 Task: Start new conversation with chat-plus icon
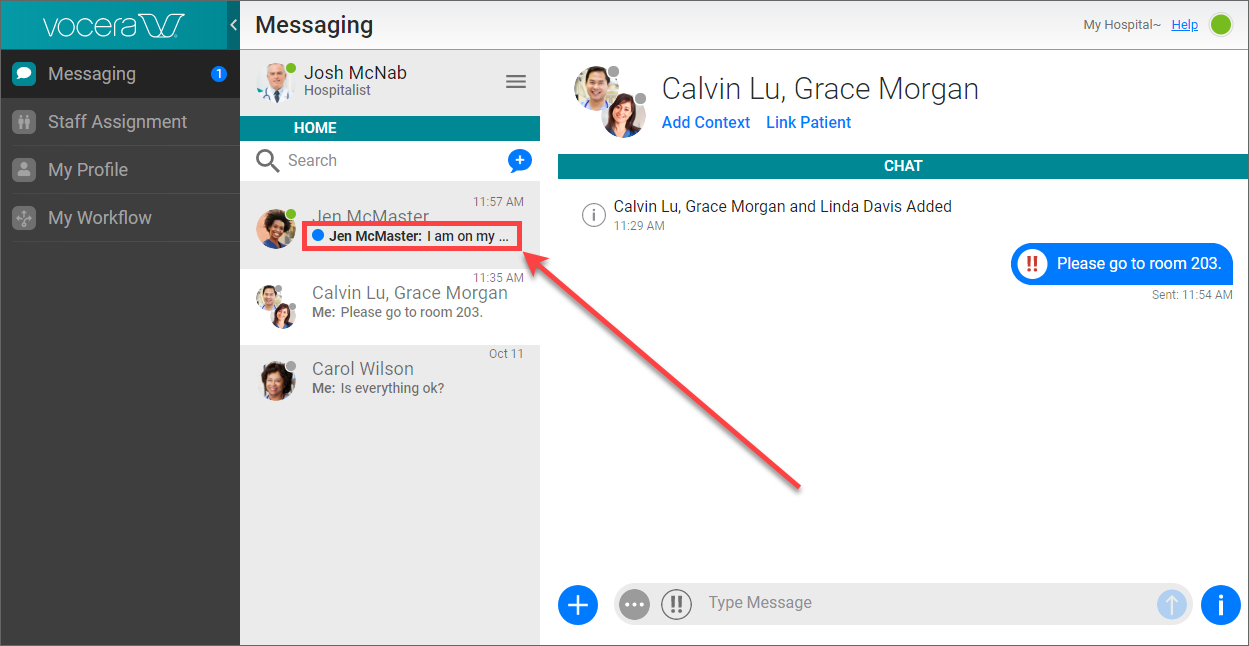pos(519,160)
